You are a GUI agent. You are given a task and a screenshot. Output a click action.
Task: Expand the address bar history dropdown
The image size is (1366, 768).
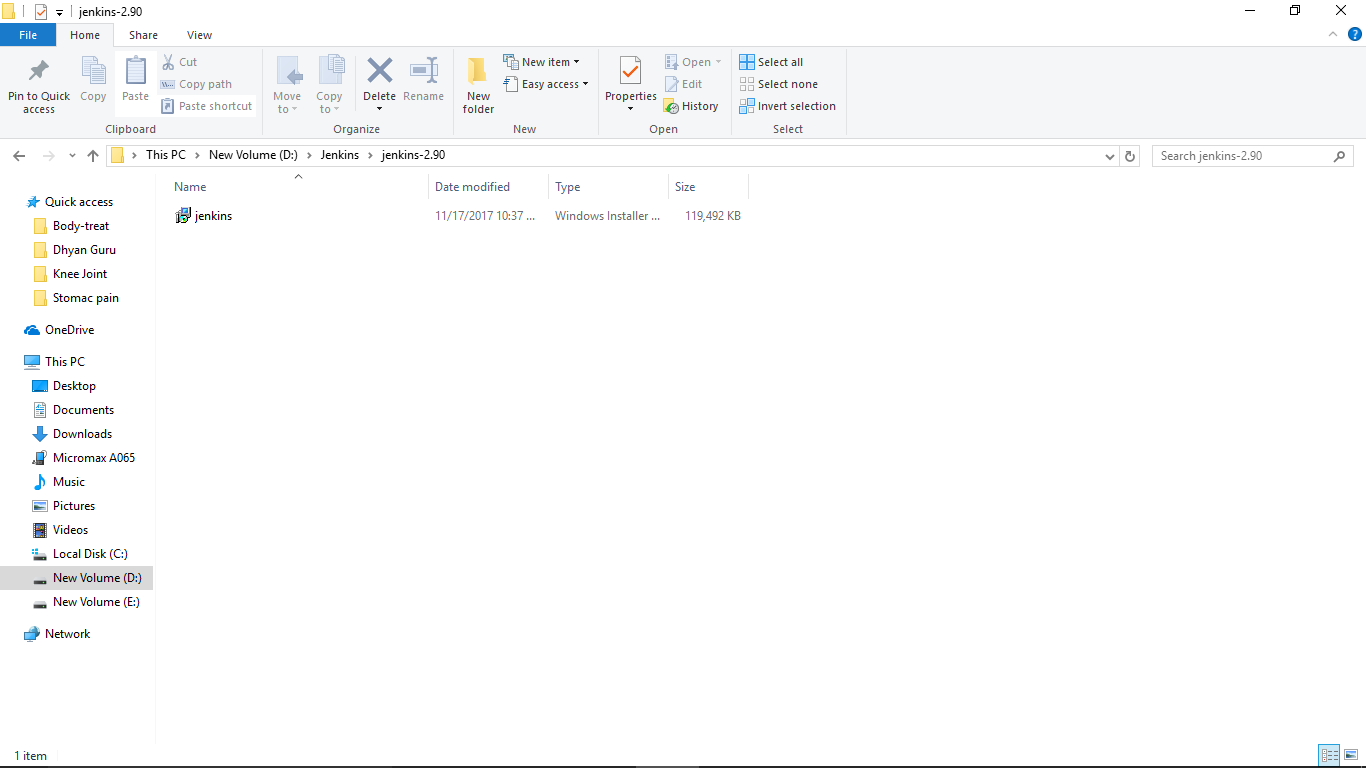pos(1109,156)
